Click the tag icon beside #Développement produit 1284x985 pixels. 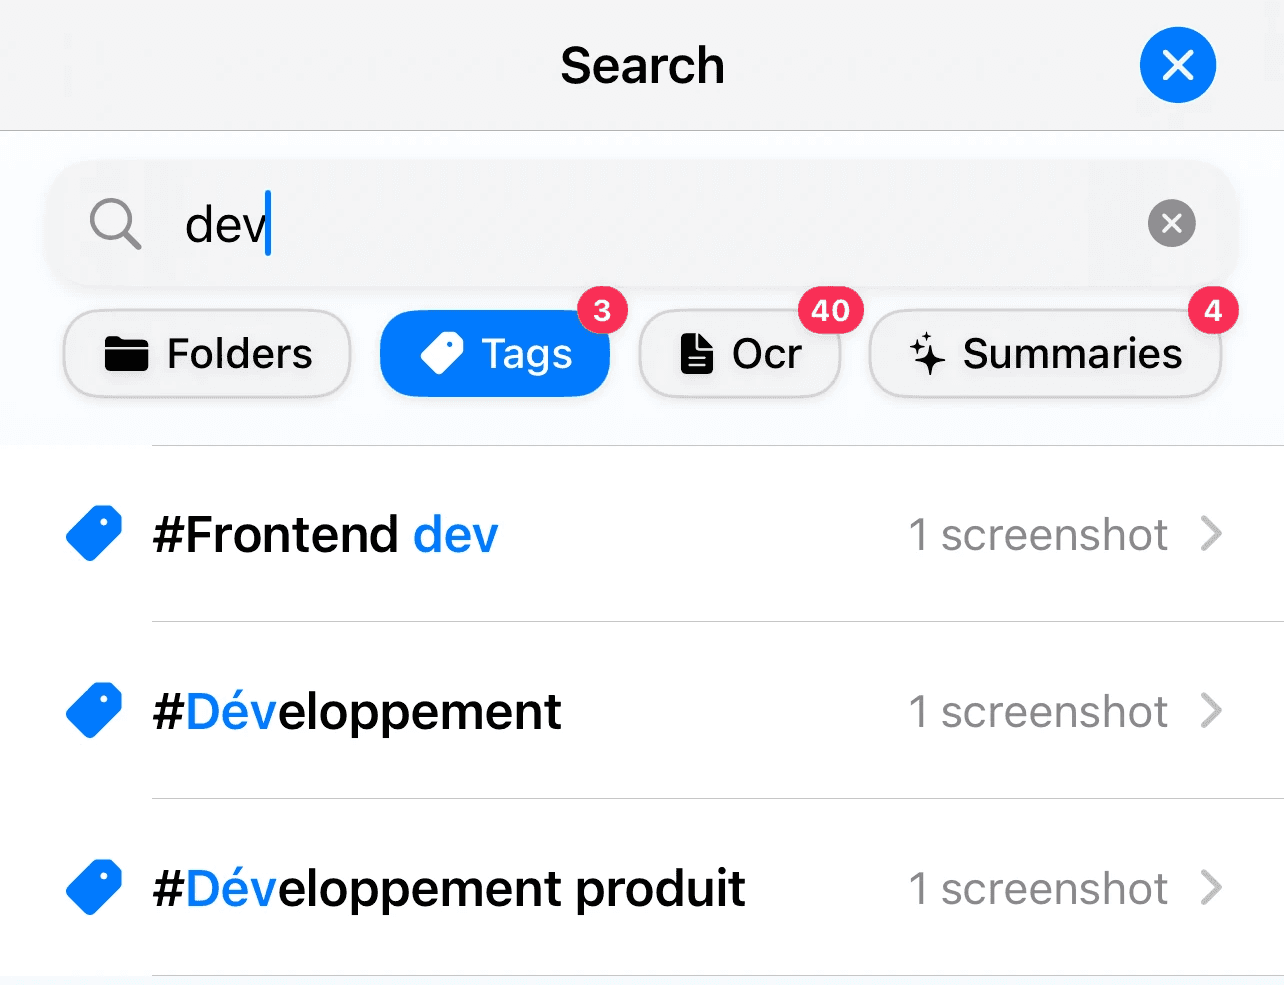coord(94,887)
